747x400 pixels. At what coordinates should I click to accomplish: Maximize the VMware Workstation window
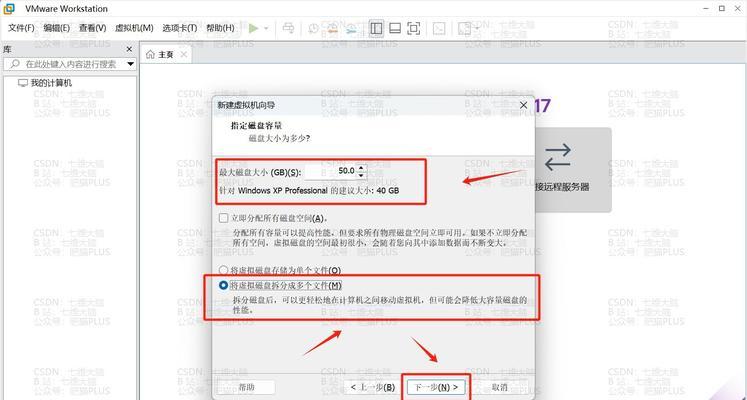[x=722, y=8]
